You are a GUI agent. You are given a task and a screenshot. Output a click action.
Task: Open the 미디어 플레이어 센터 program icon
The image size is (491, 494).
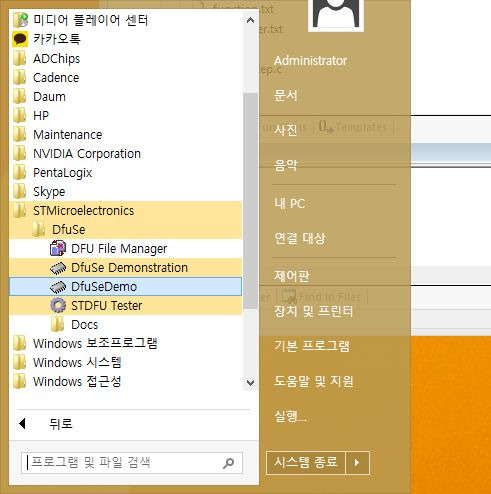(x=20, y=20)
